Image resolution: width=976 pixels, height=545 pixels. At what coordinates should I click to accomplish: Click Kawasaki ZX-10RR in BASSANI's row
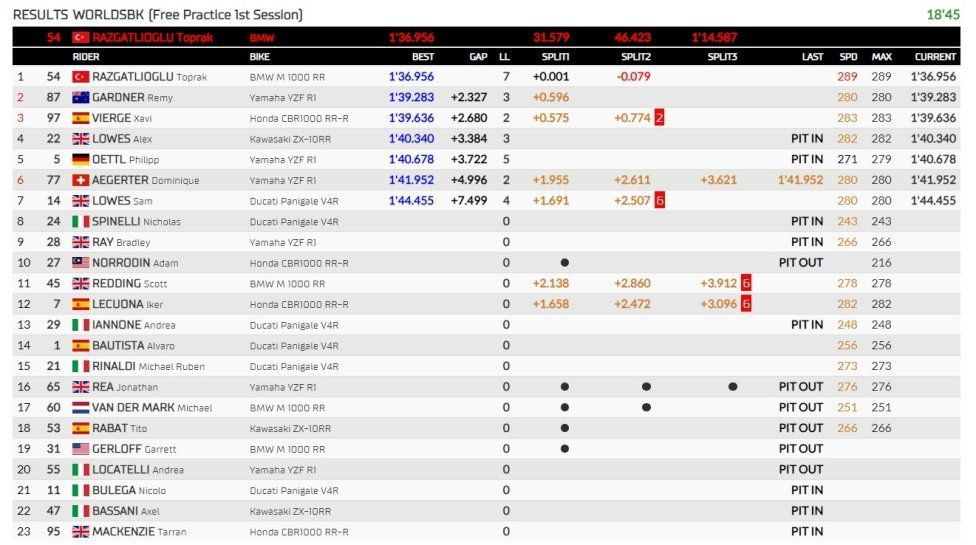pos(290,511)
